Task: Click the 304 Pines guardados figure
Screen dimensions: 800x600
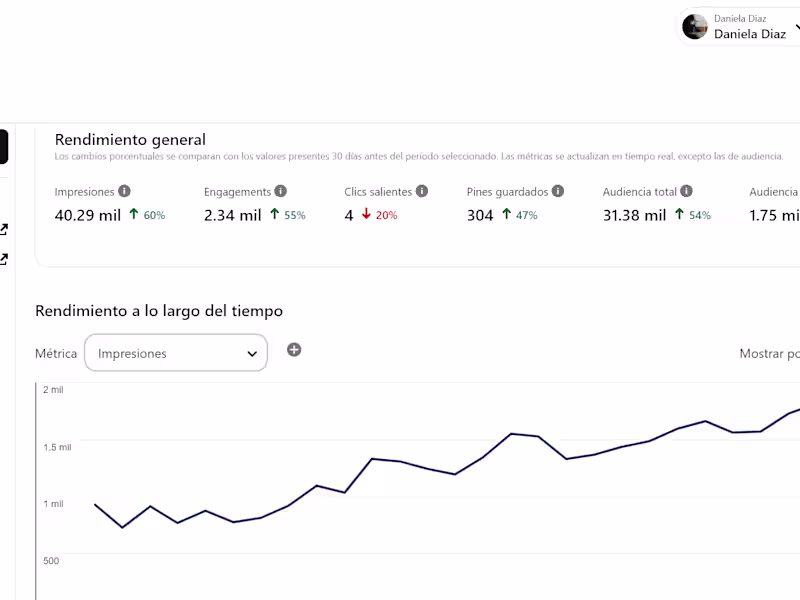Action: [x=480, y=215]
